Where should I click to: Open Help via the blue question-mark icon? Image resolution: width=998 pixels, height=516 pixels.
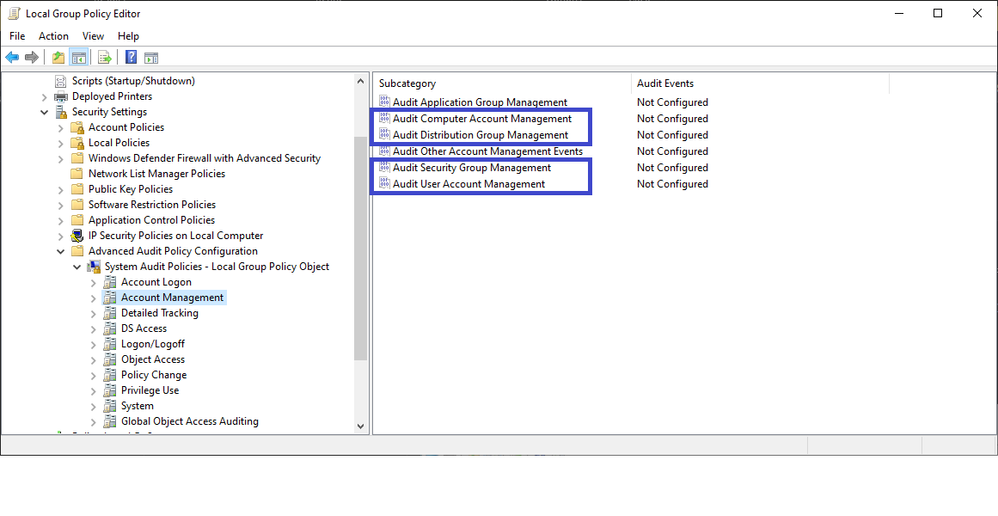131,58
